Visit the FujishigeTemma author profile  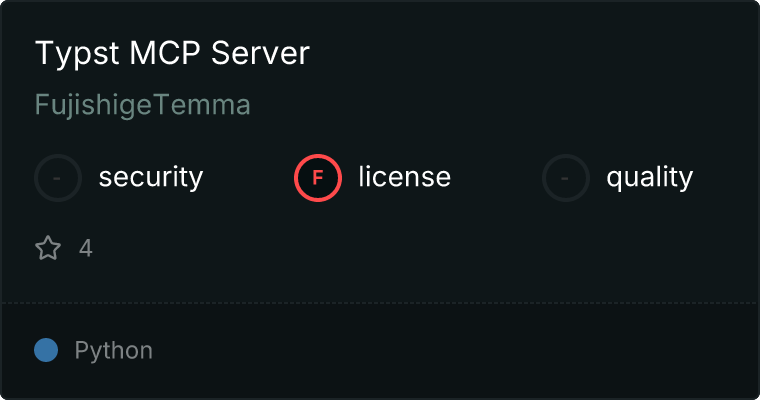coord(142,105)
